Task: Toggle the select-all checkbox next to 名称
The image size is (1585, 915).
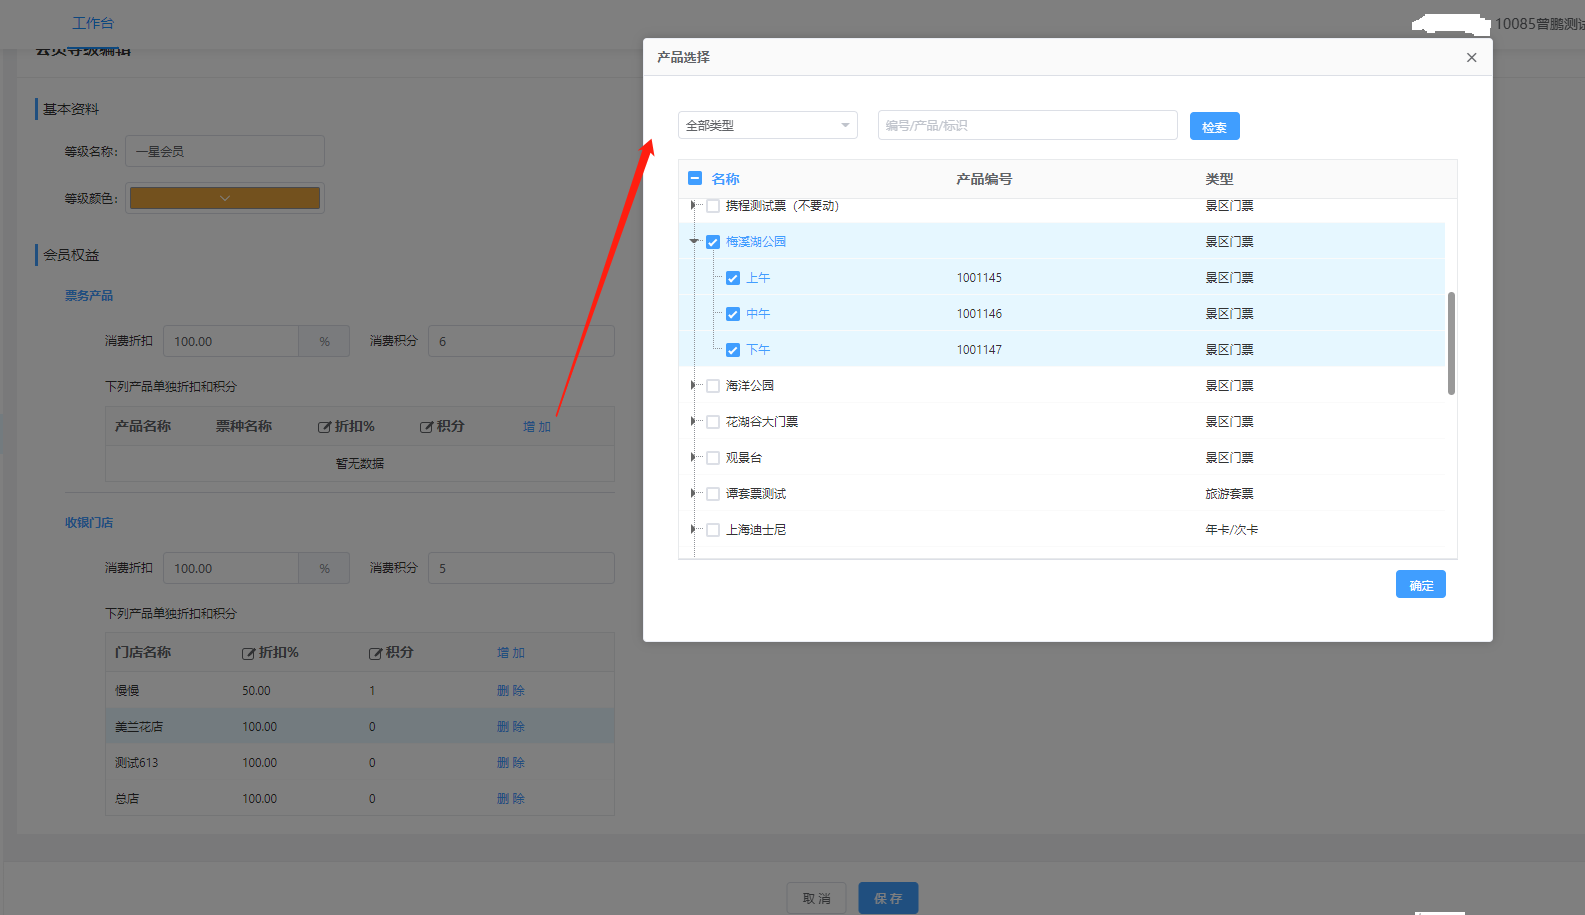Action: tap(695, 179)
